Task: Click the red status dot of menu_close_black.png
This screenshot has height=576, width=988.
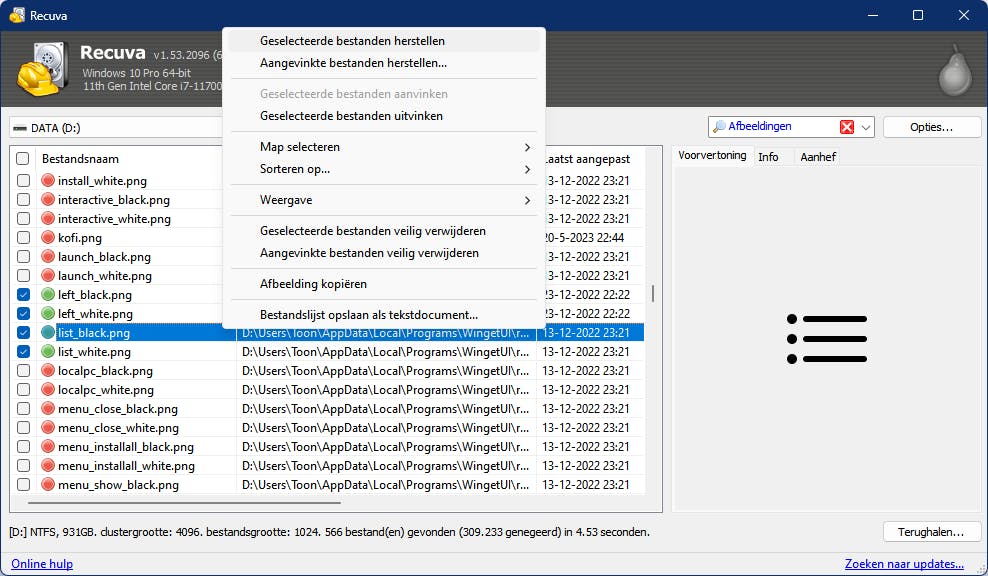Action: tap(48, 408)
